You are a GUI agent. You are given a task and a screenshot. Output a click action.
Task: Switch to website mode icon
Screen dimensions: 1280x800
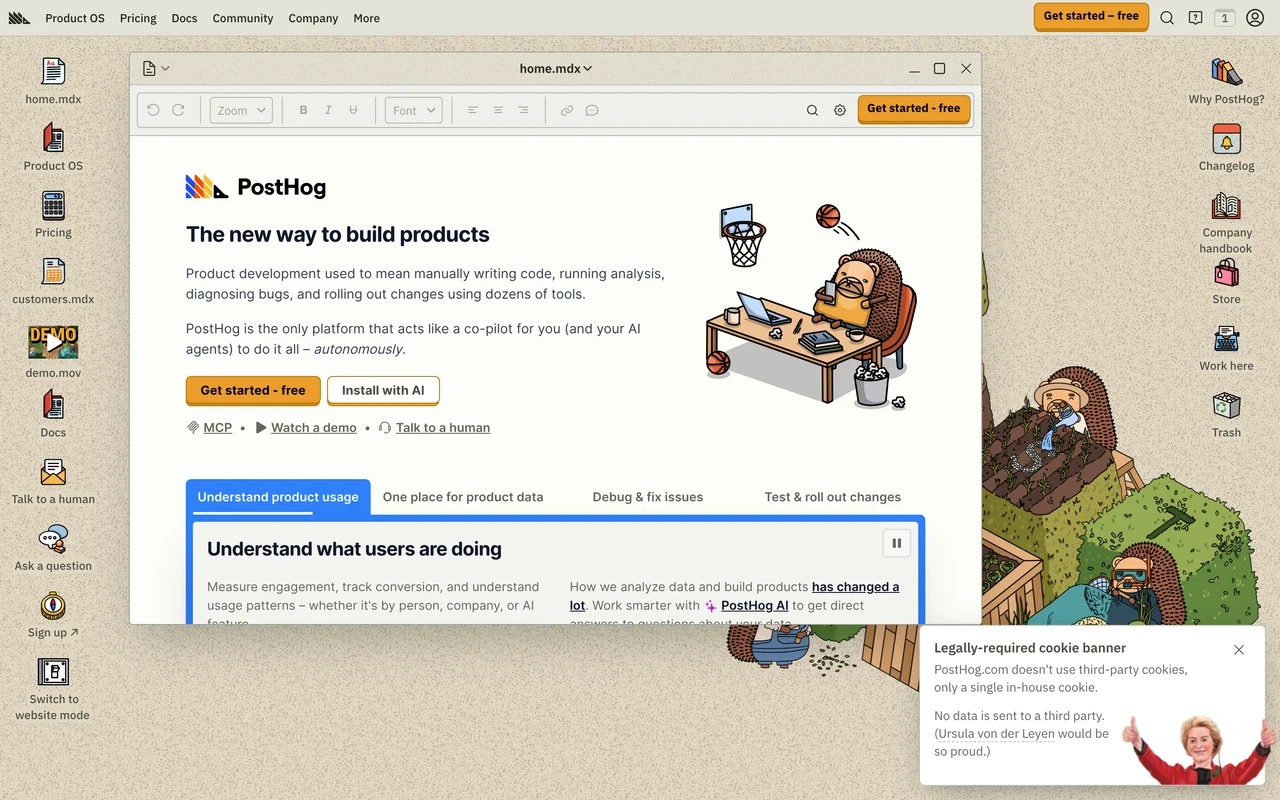pos(53,672)
